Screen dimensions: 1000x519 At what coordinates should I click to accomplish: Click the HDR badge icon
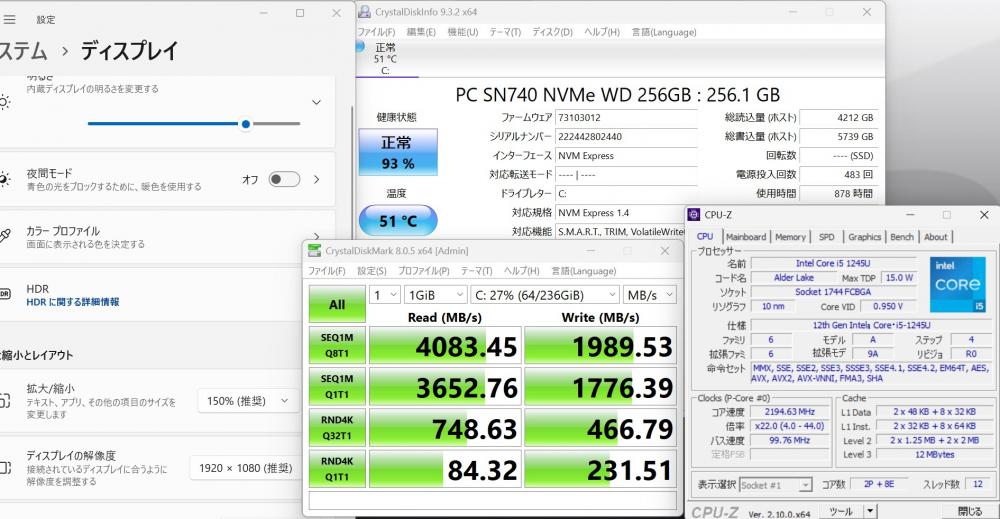[4, 294]
